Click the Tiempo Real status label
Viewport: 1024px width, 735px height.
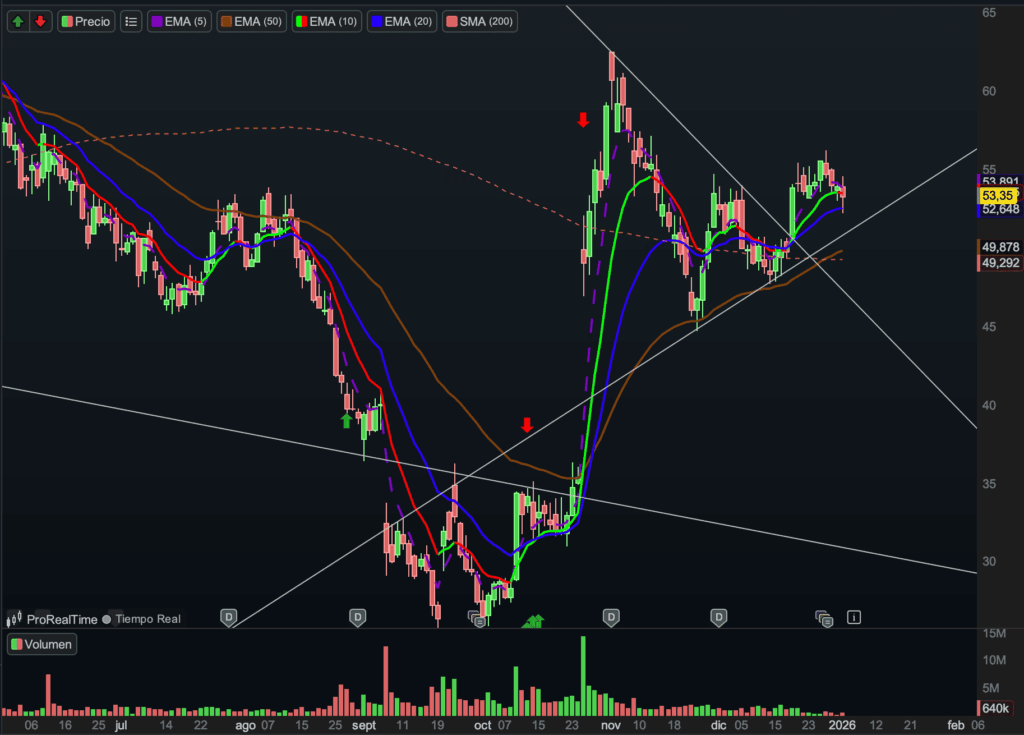(x=147, y=619)
